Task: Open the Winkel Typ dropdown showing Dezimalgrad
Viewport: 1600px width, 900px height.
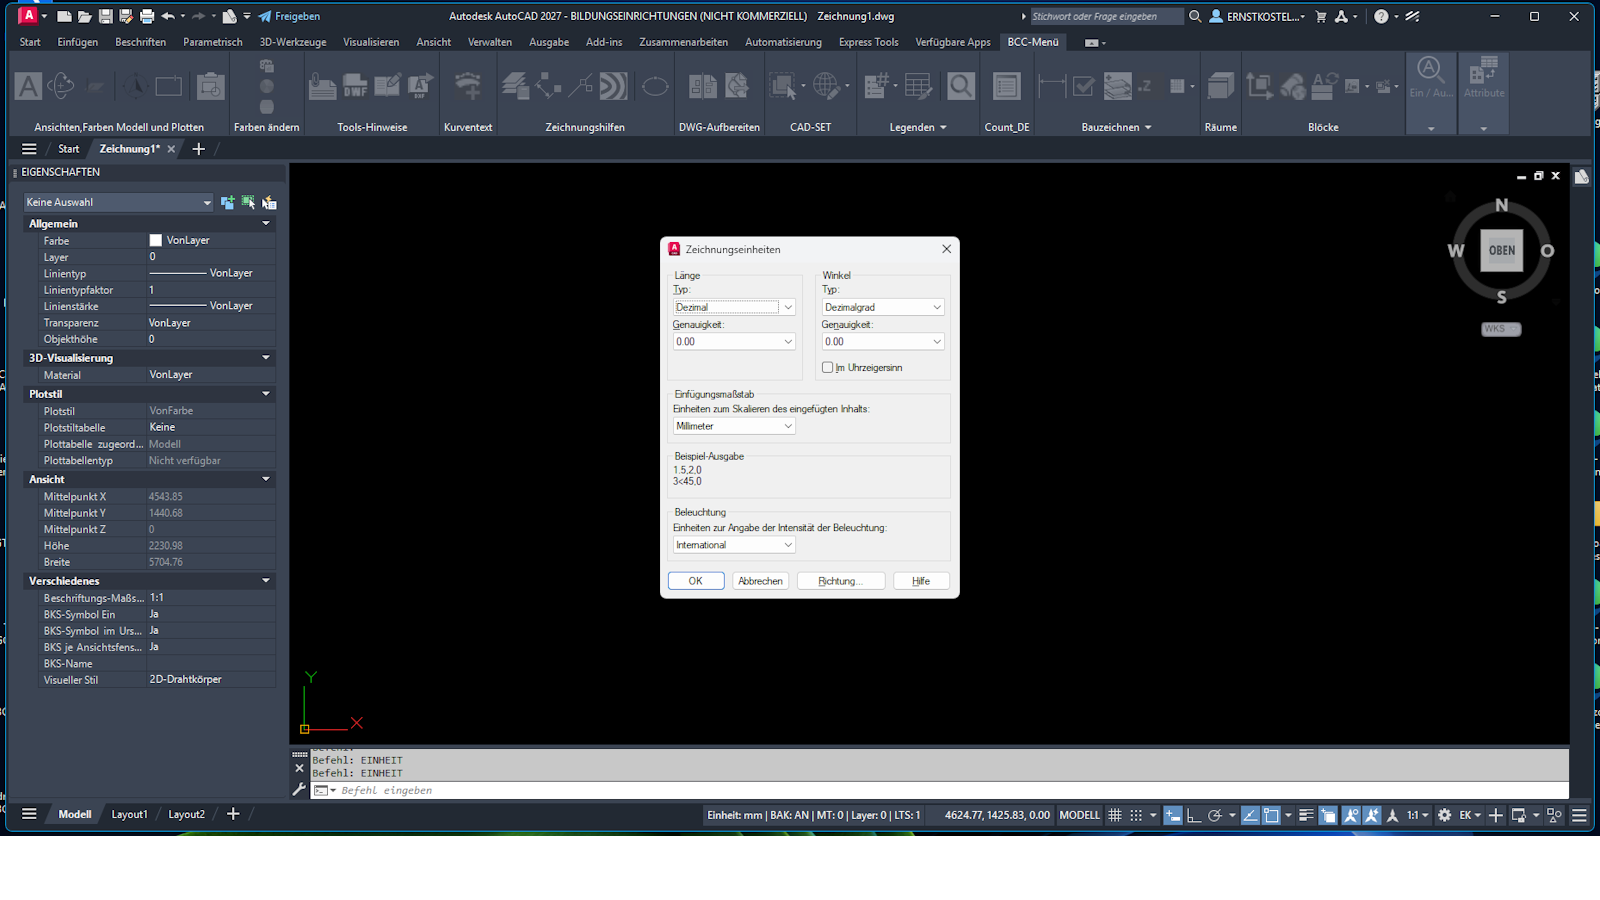Action: (x=883, y=307)
